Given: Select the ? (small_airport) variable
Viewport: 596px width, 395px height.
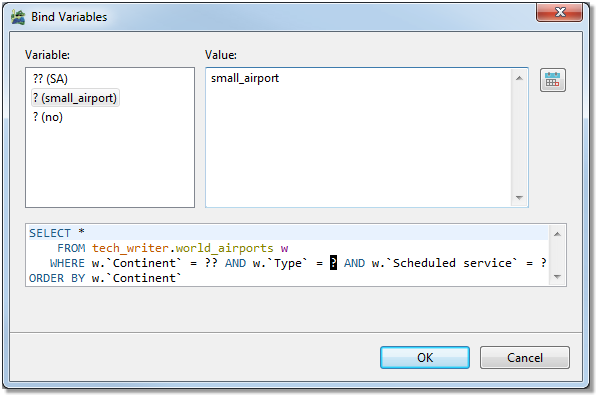Looking at the screenshot, I should 75,98.
